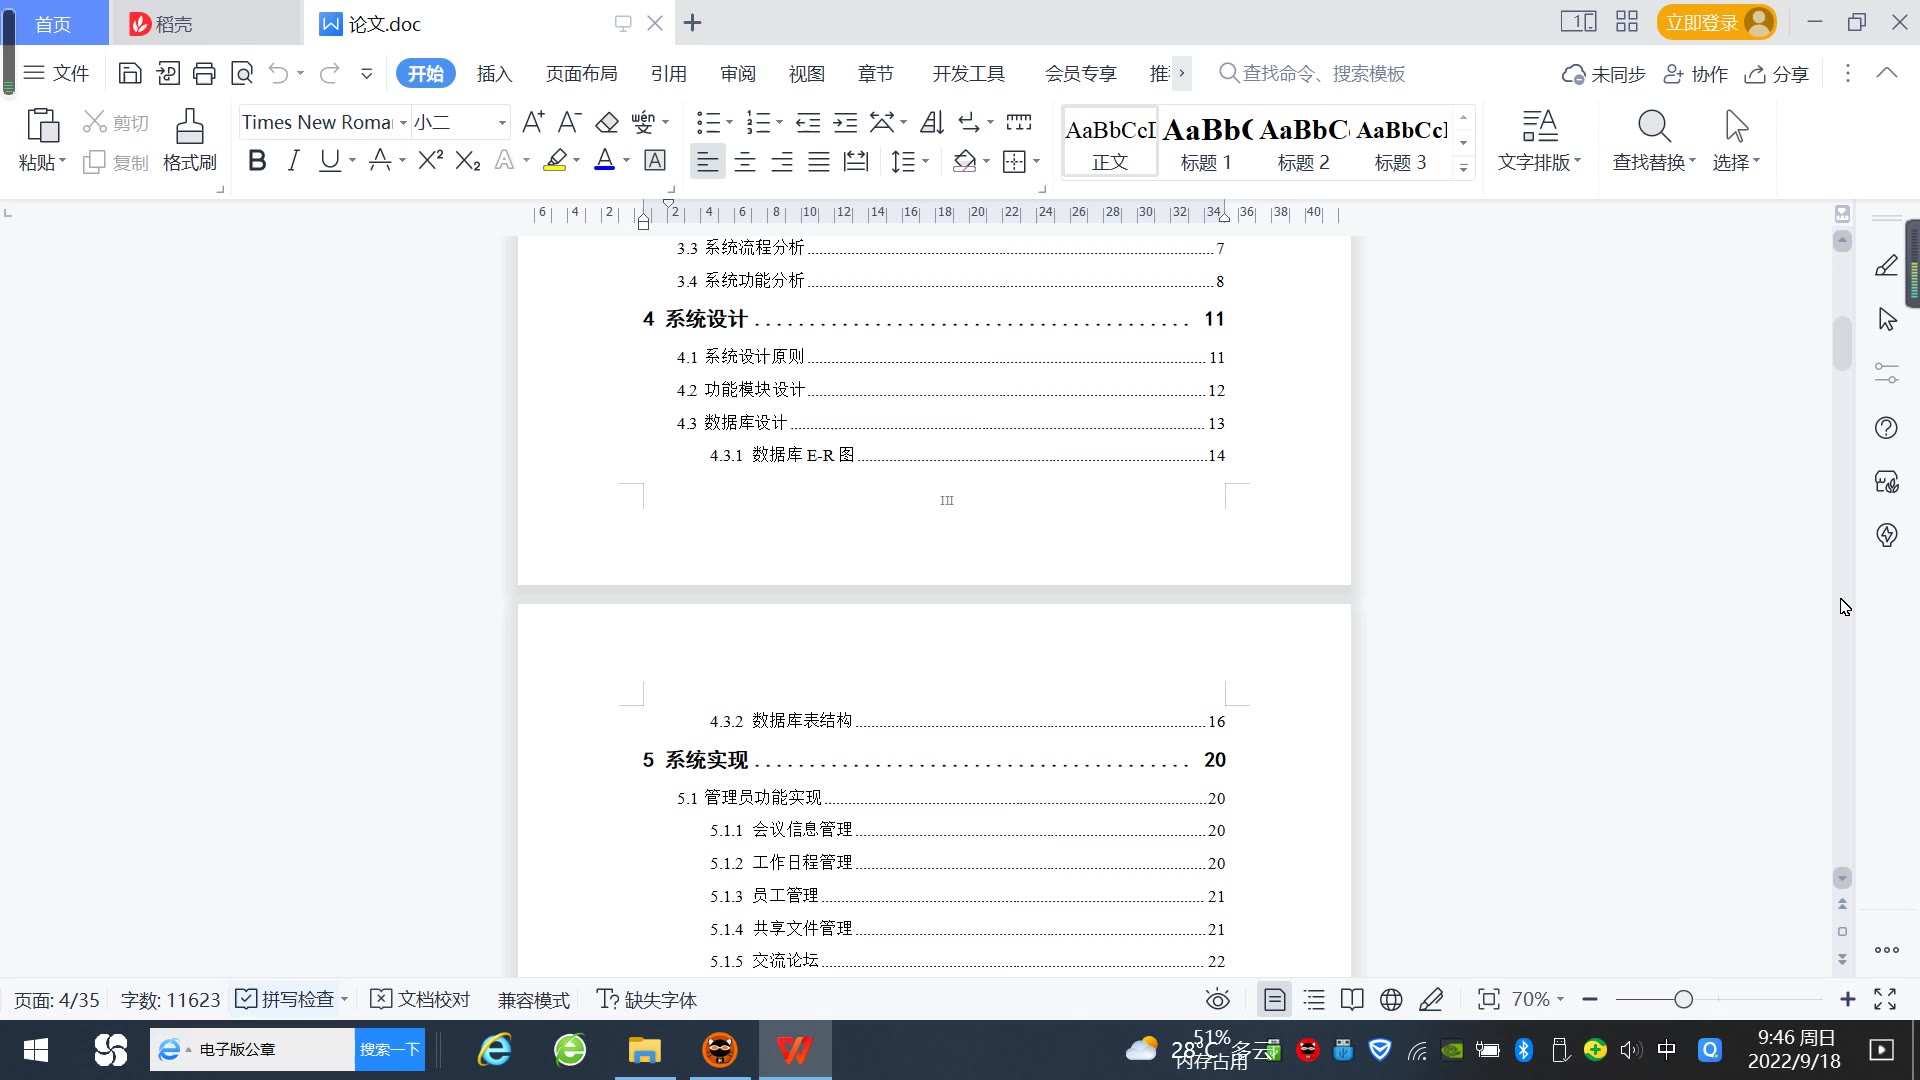Viewport: 1920px width, 1080px height.
Task: Click the eye protection mode icon in status bar
Action: click(x=1217, y=999)
